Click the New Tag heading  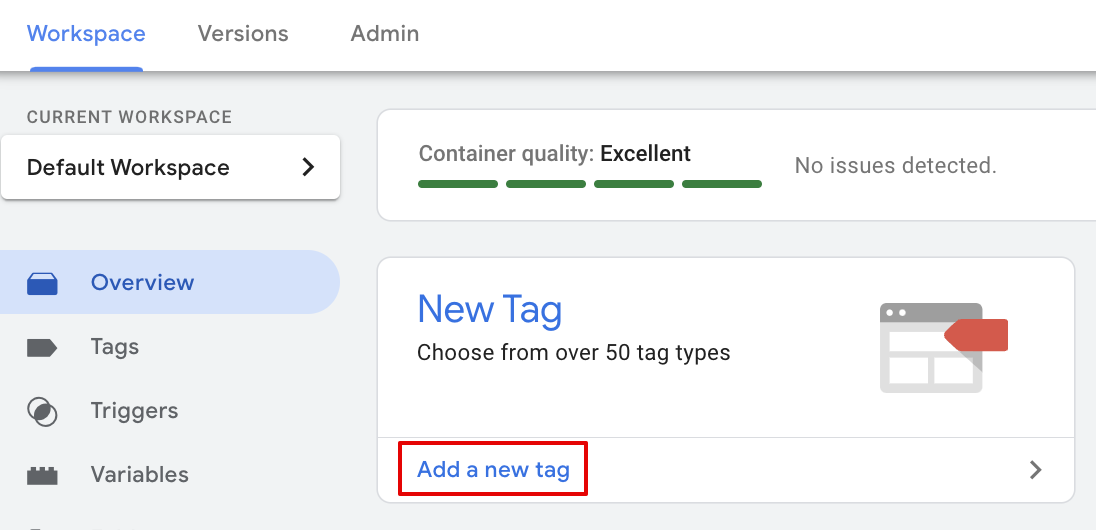489,310
